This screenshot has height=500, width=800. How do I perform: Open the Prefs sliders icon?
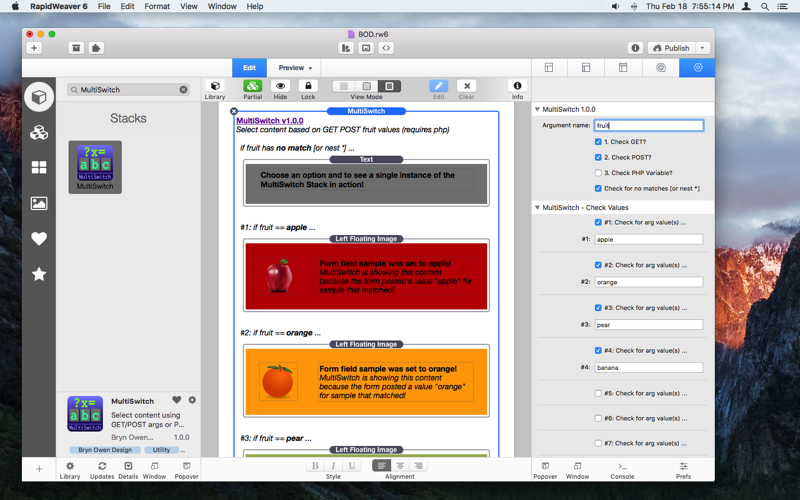click(x=684, y=466)
